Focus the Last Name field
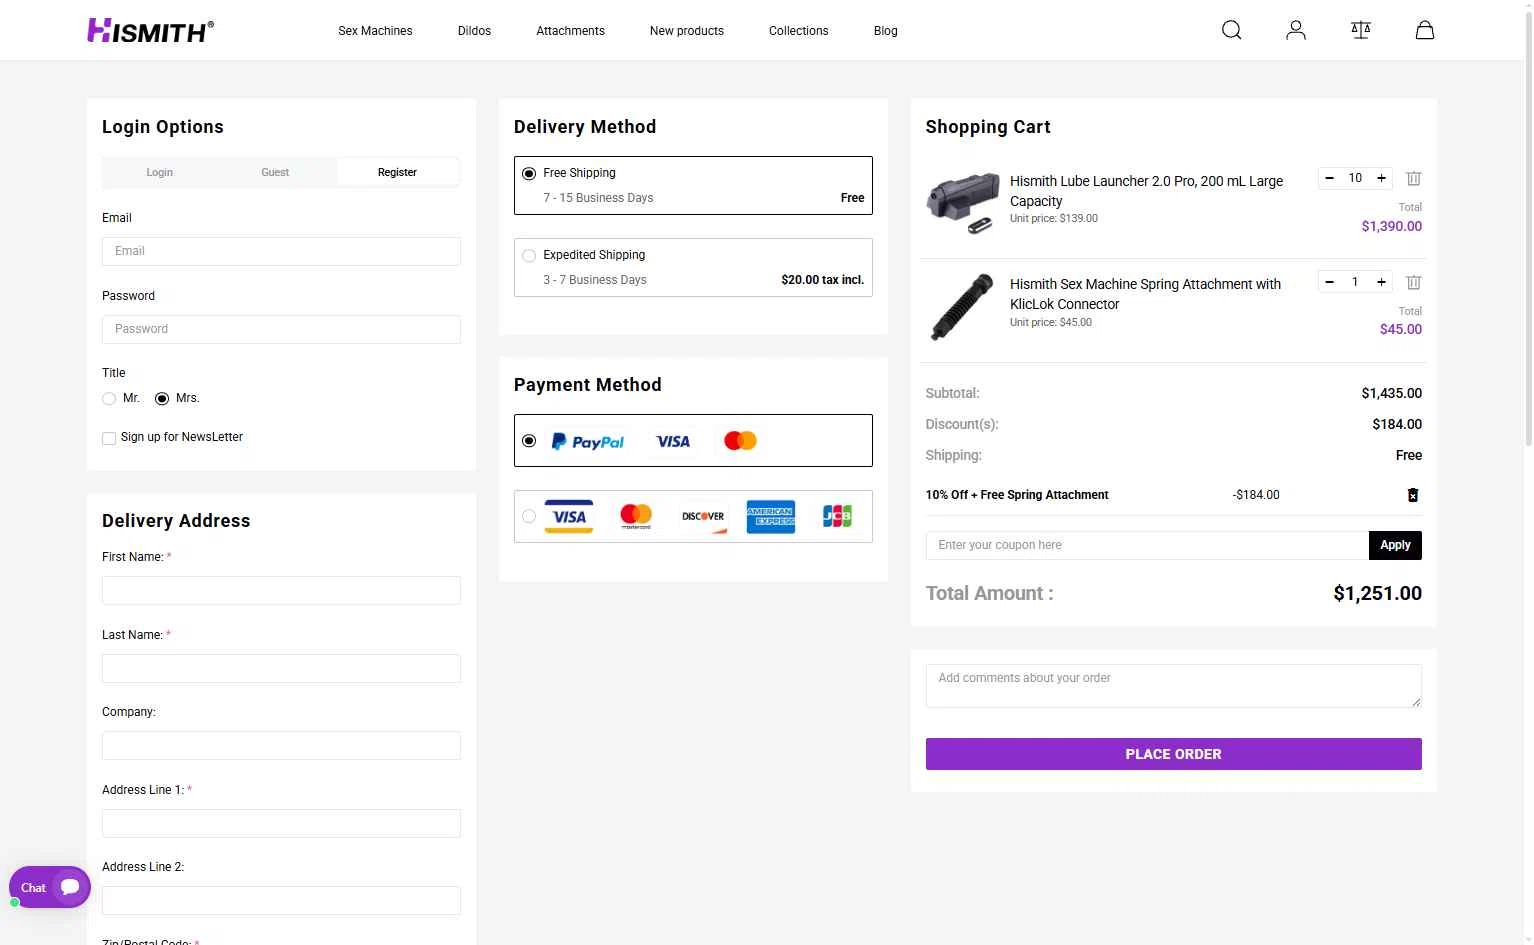The image size is (1534, 945). pos(281,668)
